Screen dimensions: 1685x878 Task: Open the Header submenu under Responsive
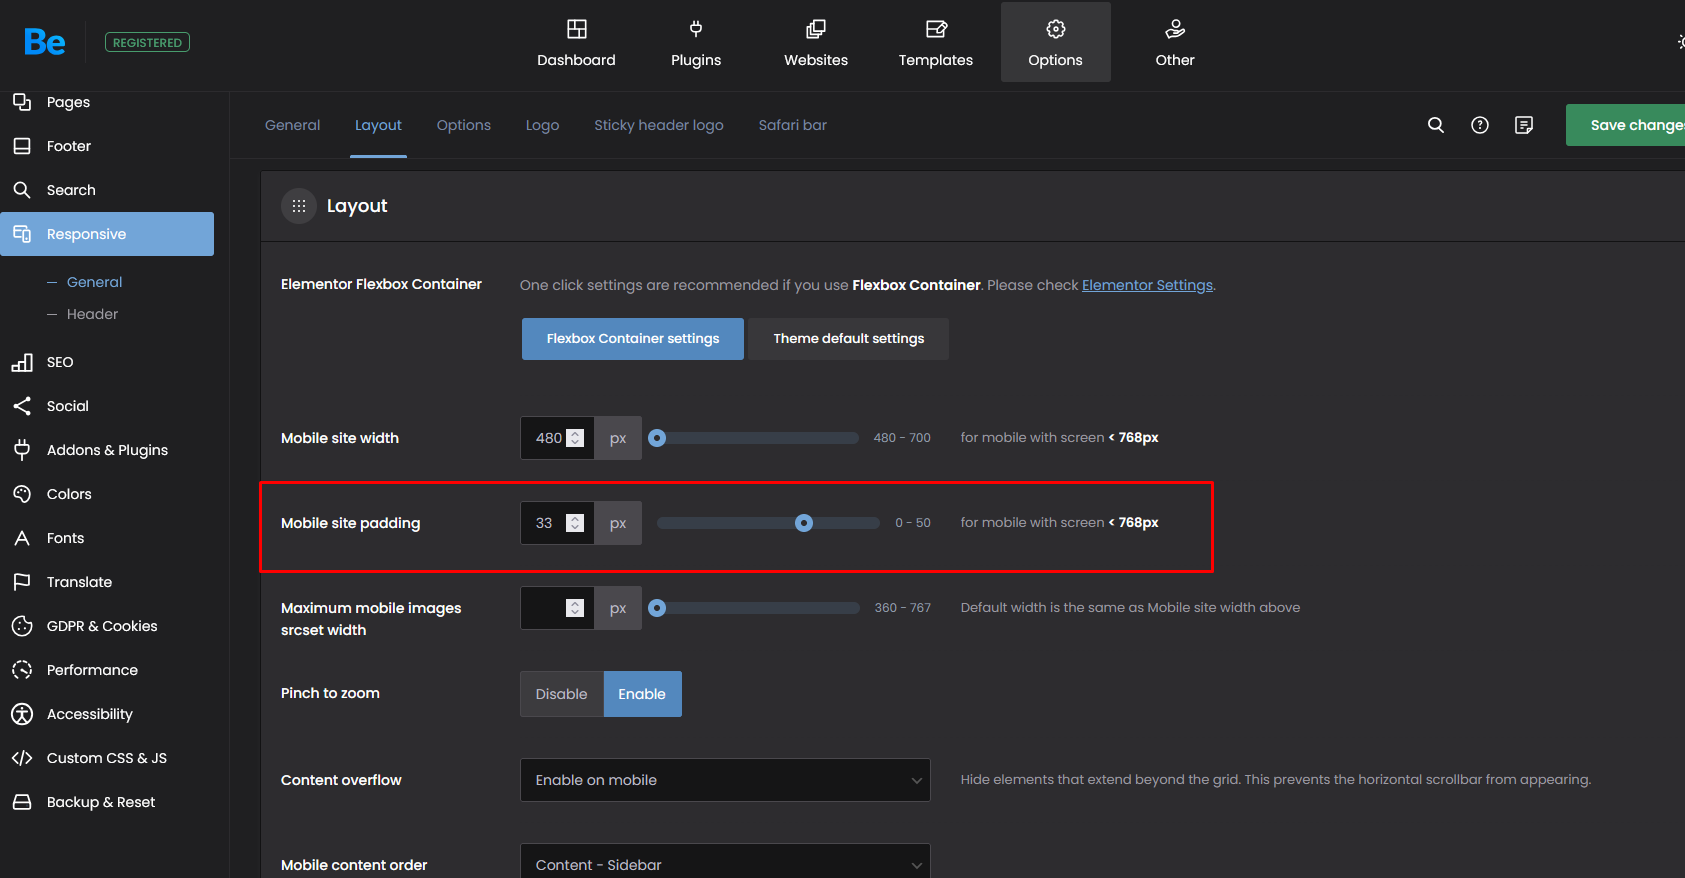point(92,314)
